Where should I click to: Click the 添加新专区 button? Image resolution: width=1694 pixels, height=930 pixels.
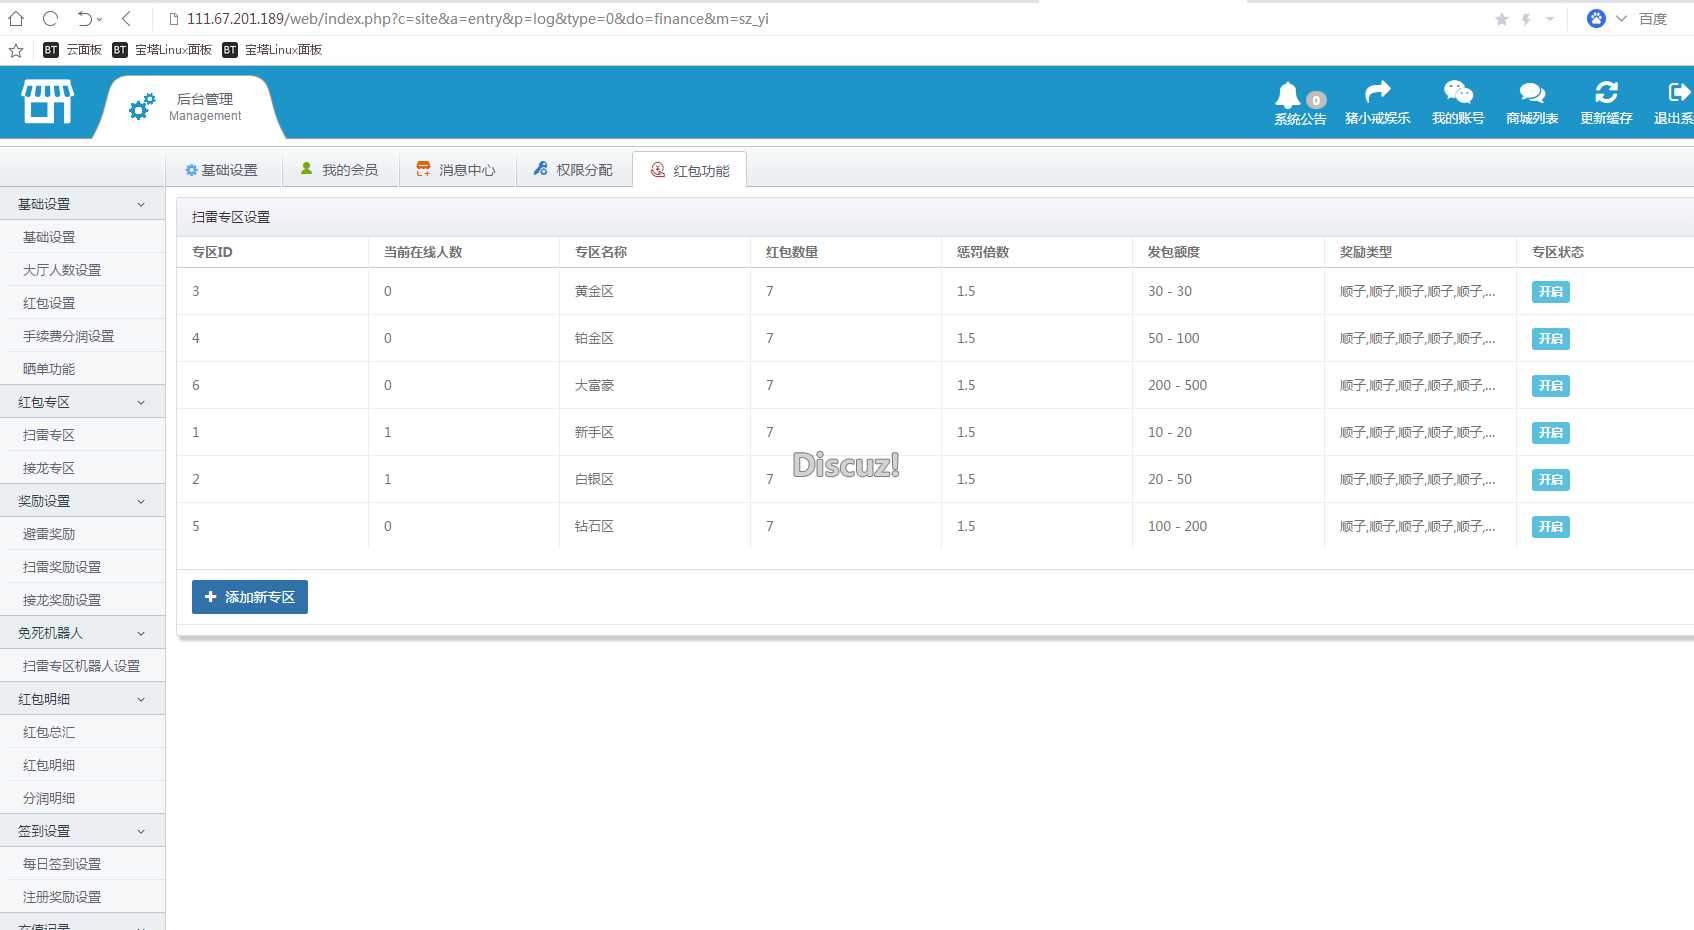[250, 597]
